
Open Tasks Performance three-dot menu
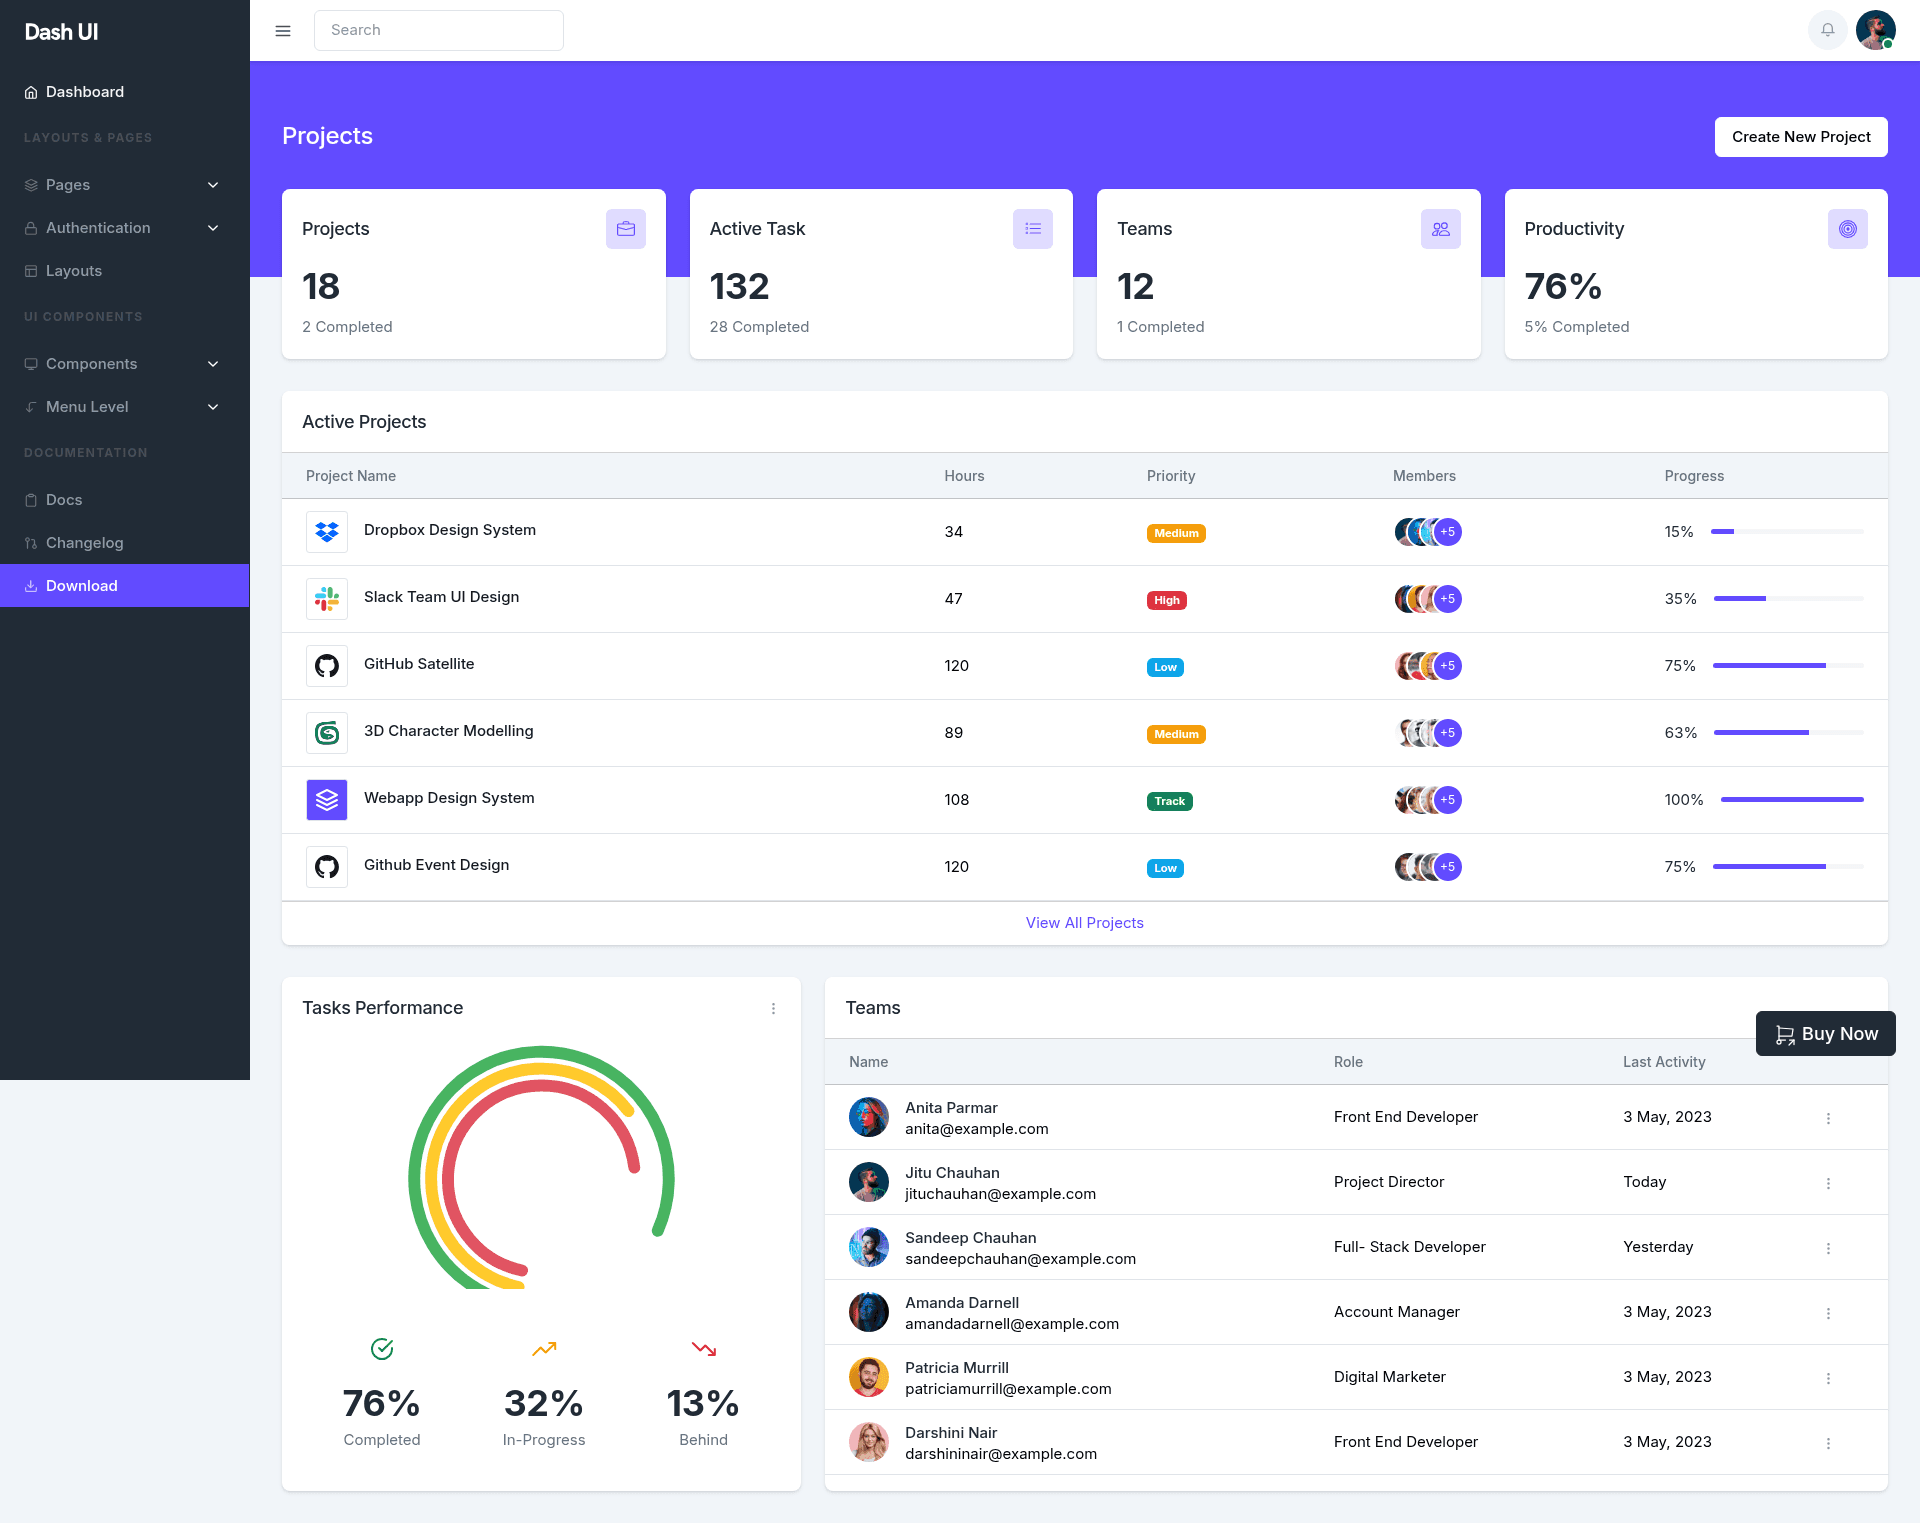(x=773, y=1009)
